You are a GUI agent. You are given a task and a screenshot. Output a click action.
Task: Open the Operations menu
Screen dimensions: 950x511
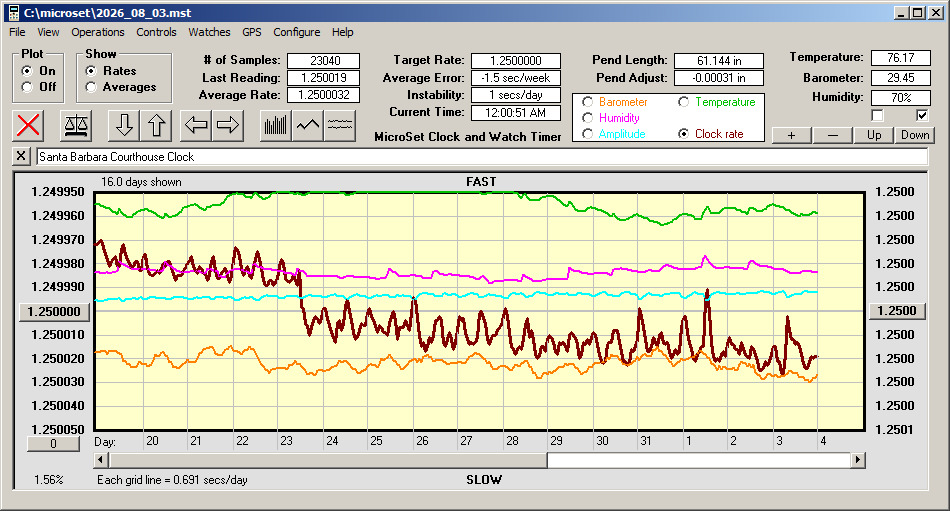click(98, 32)
